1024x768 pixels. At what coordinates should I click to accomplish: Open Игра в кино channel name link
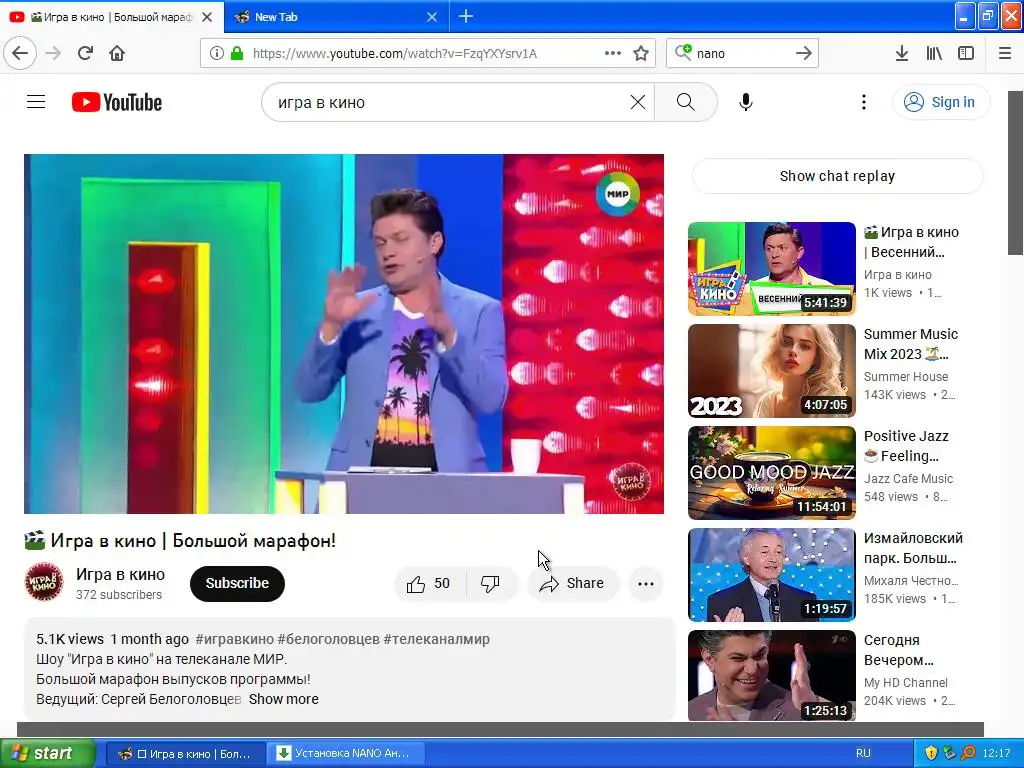coord(120,574)
